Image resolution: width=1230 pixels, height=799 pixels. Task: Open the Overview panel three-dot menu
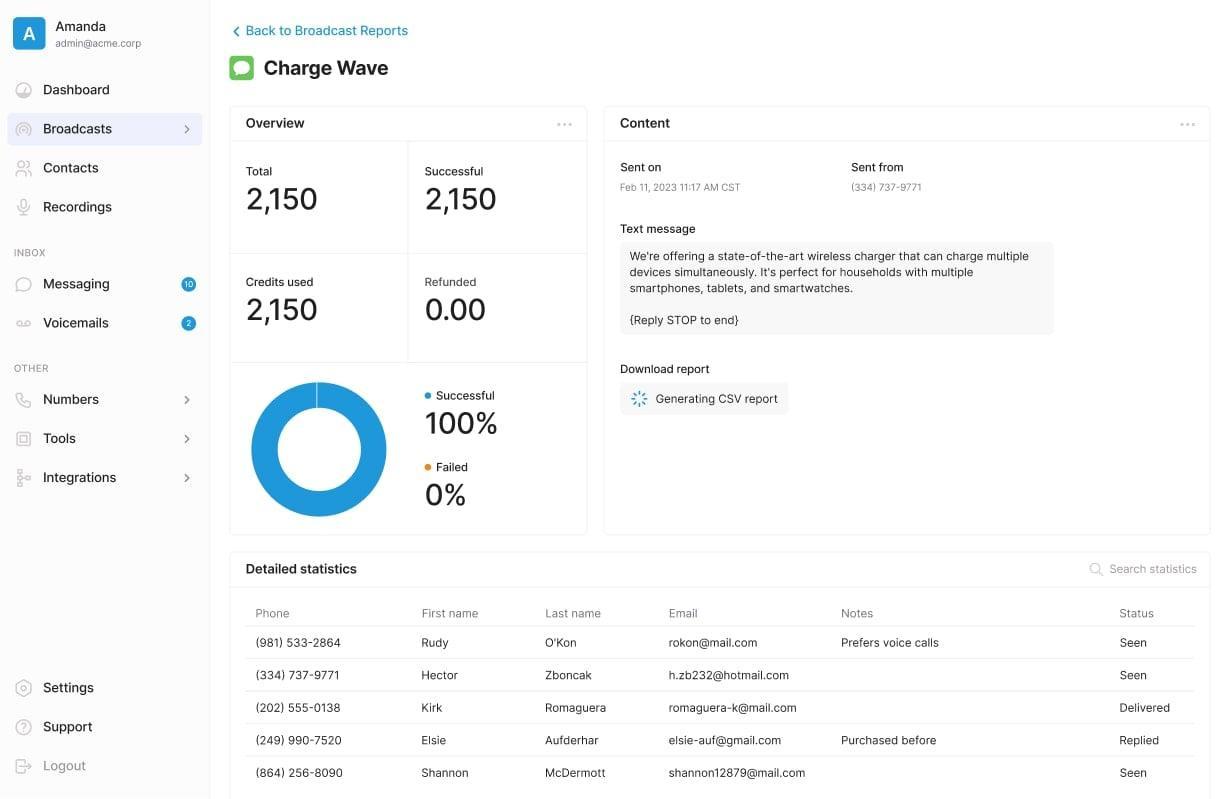tap(564, 124)
